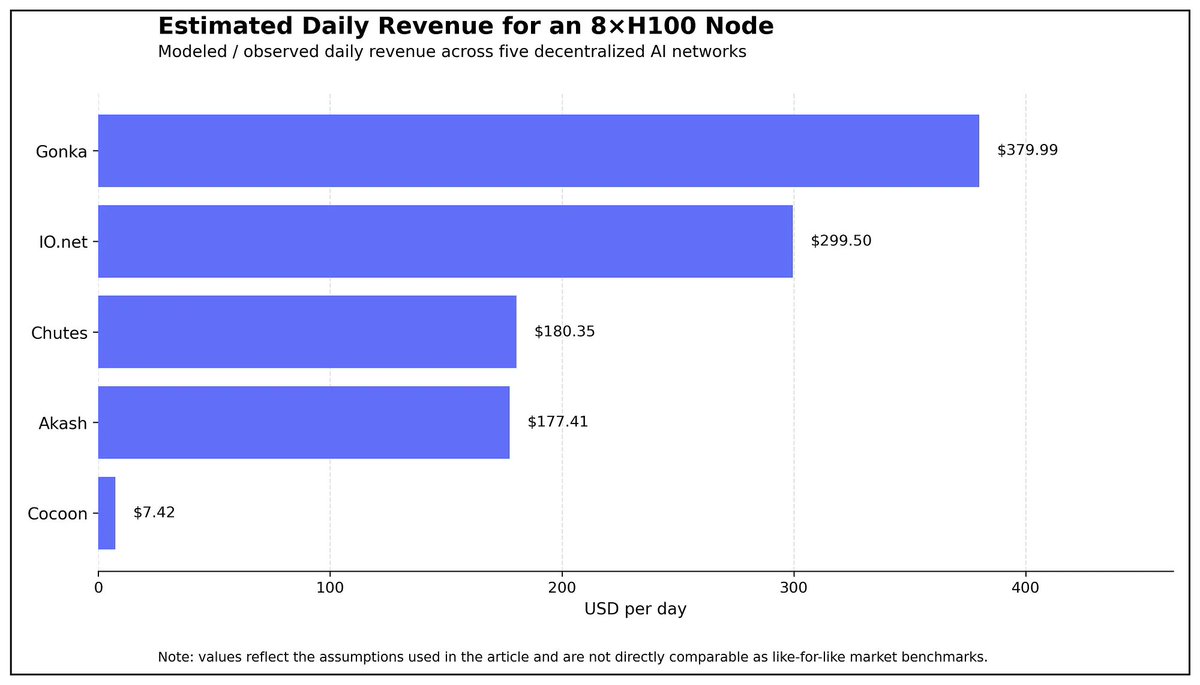
Task: Click the Akash revenue bar
Action: 304,422
